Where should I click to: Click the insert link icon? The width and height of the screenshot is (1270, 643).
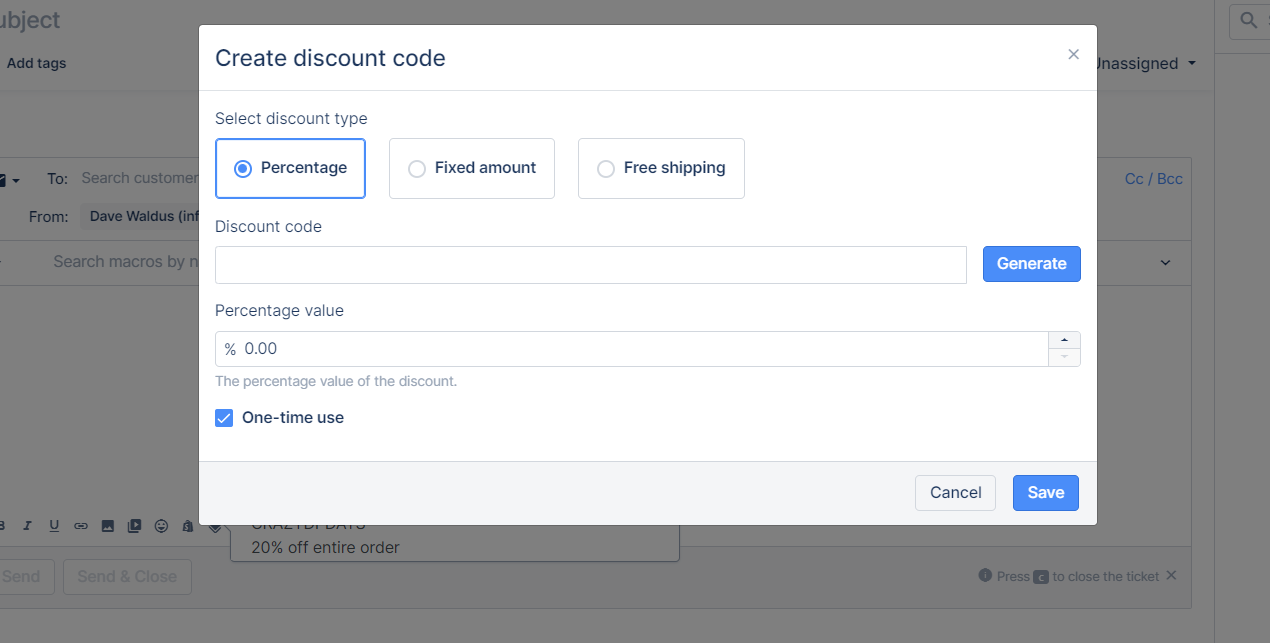(81, 526)
